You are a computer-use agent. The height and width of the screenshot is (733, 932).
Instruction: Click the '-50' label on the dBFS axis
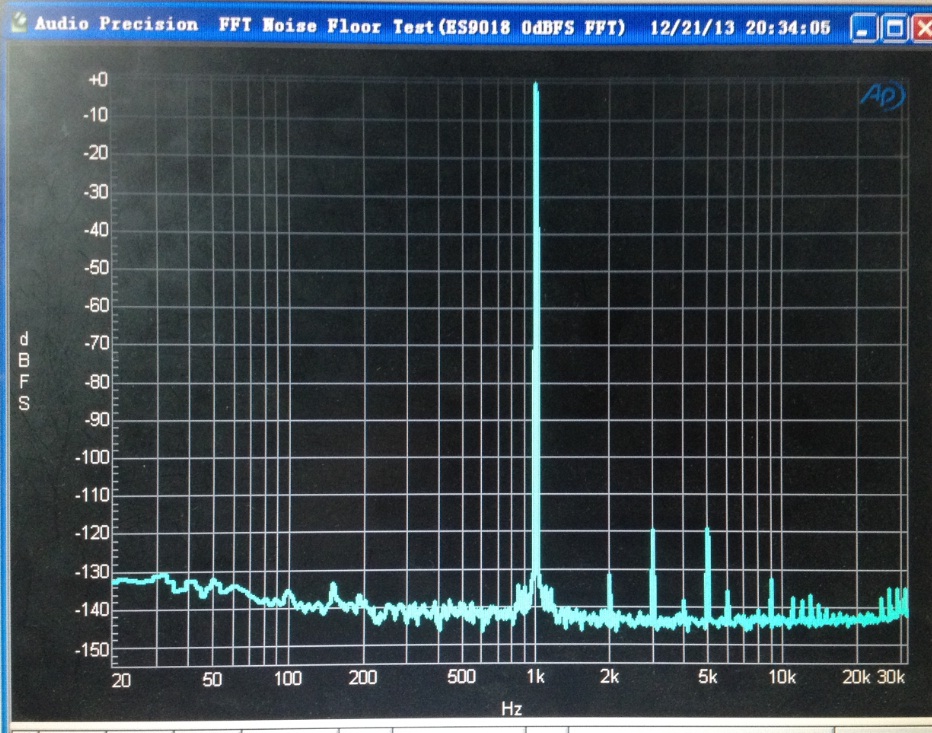[x=96, y=268]
